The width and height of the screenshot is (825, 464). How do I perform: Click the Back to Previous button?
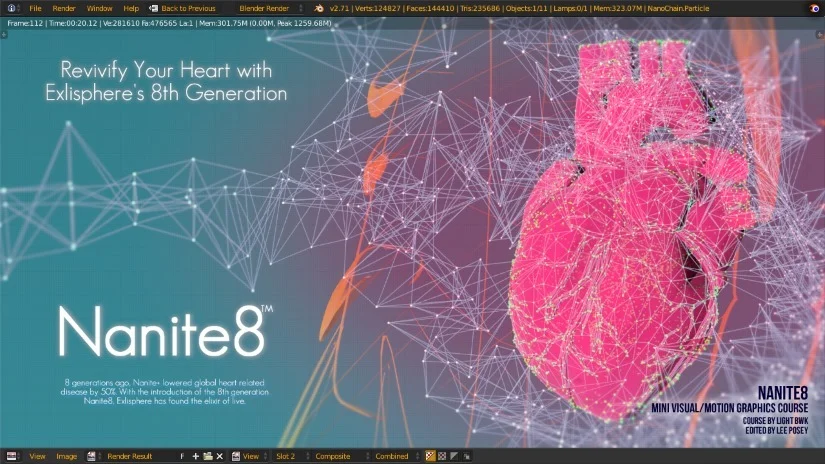(x=182, y=8)
